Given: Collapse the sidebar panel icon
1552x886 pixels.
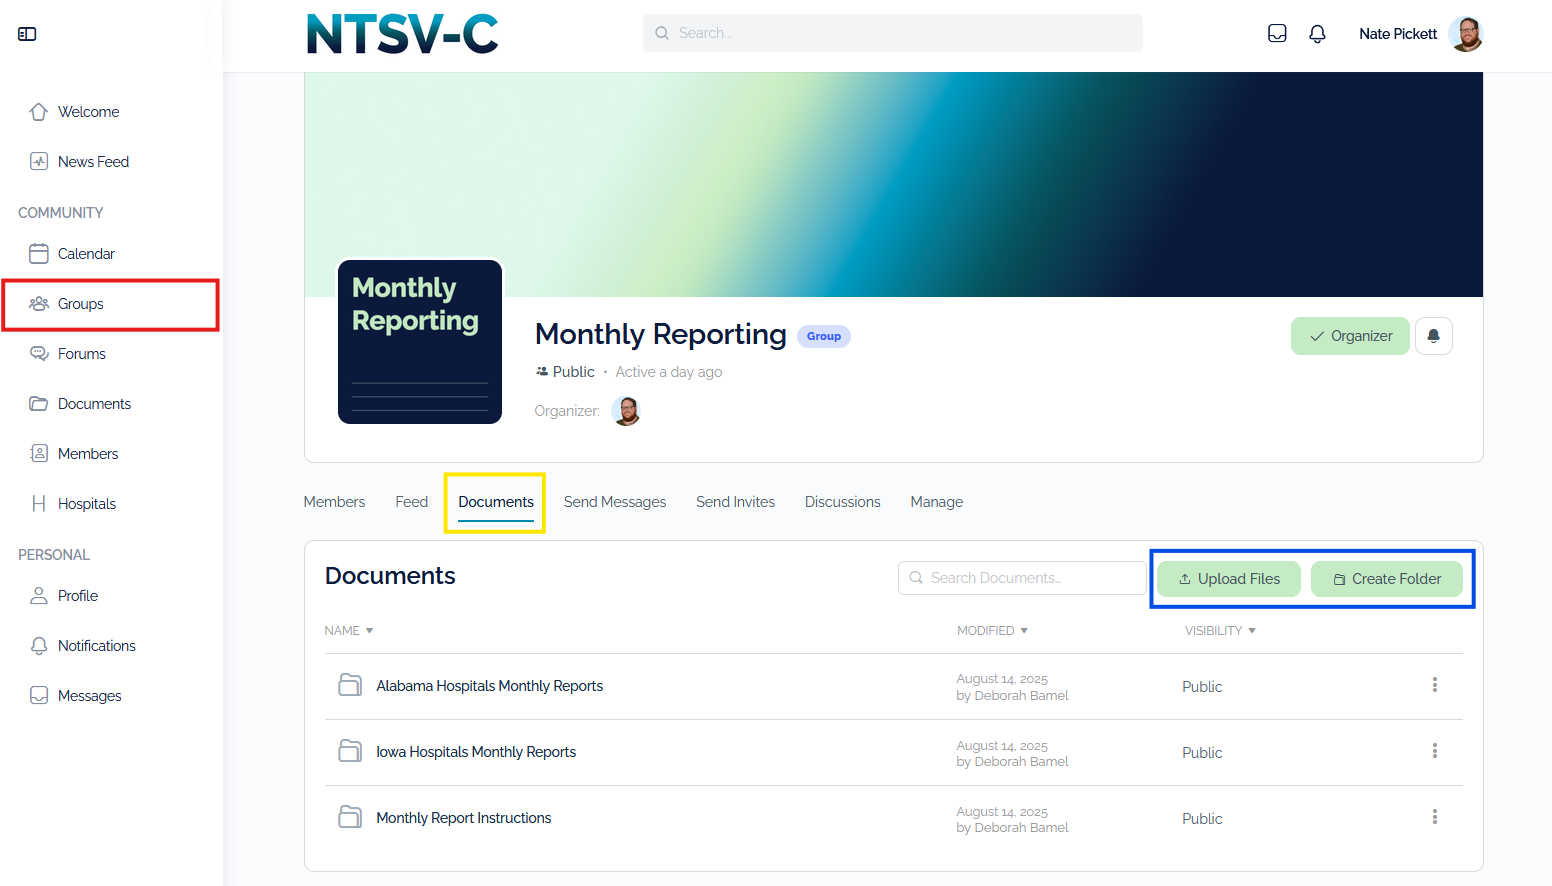Looking at the screenshot, I should pos(27,34).
